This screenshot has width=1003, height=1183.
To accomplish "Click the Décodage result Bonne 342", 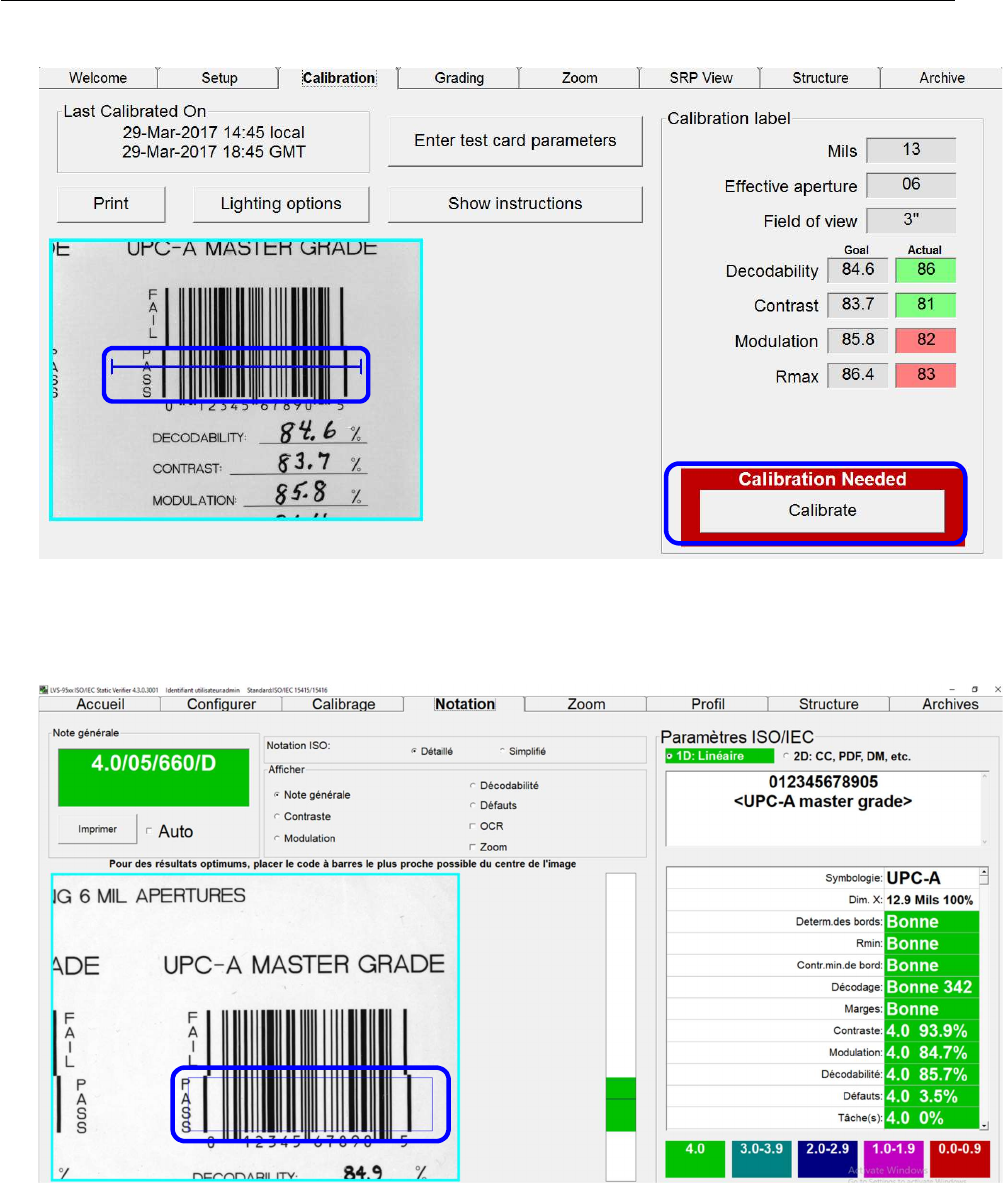I will pyautogui.click(x=931, y=987).
